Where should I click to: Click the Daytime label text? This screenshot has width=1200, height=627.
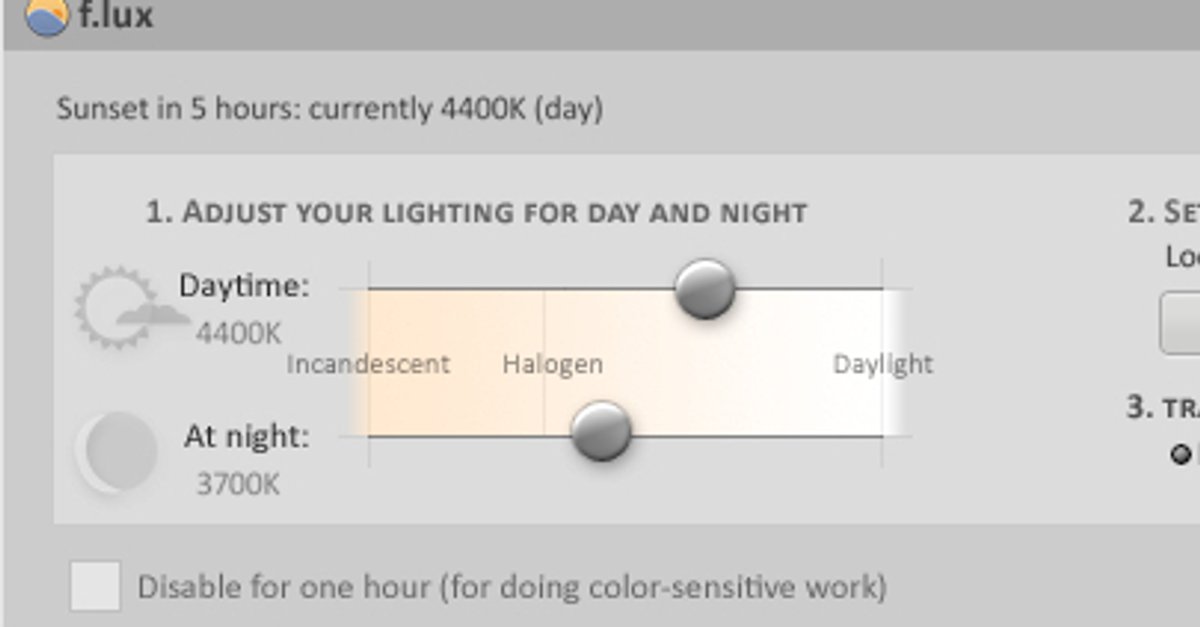click(244, 286)
